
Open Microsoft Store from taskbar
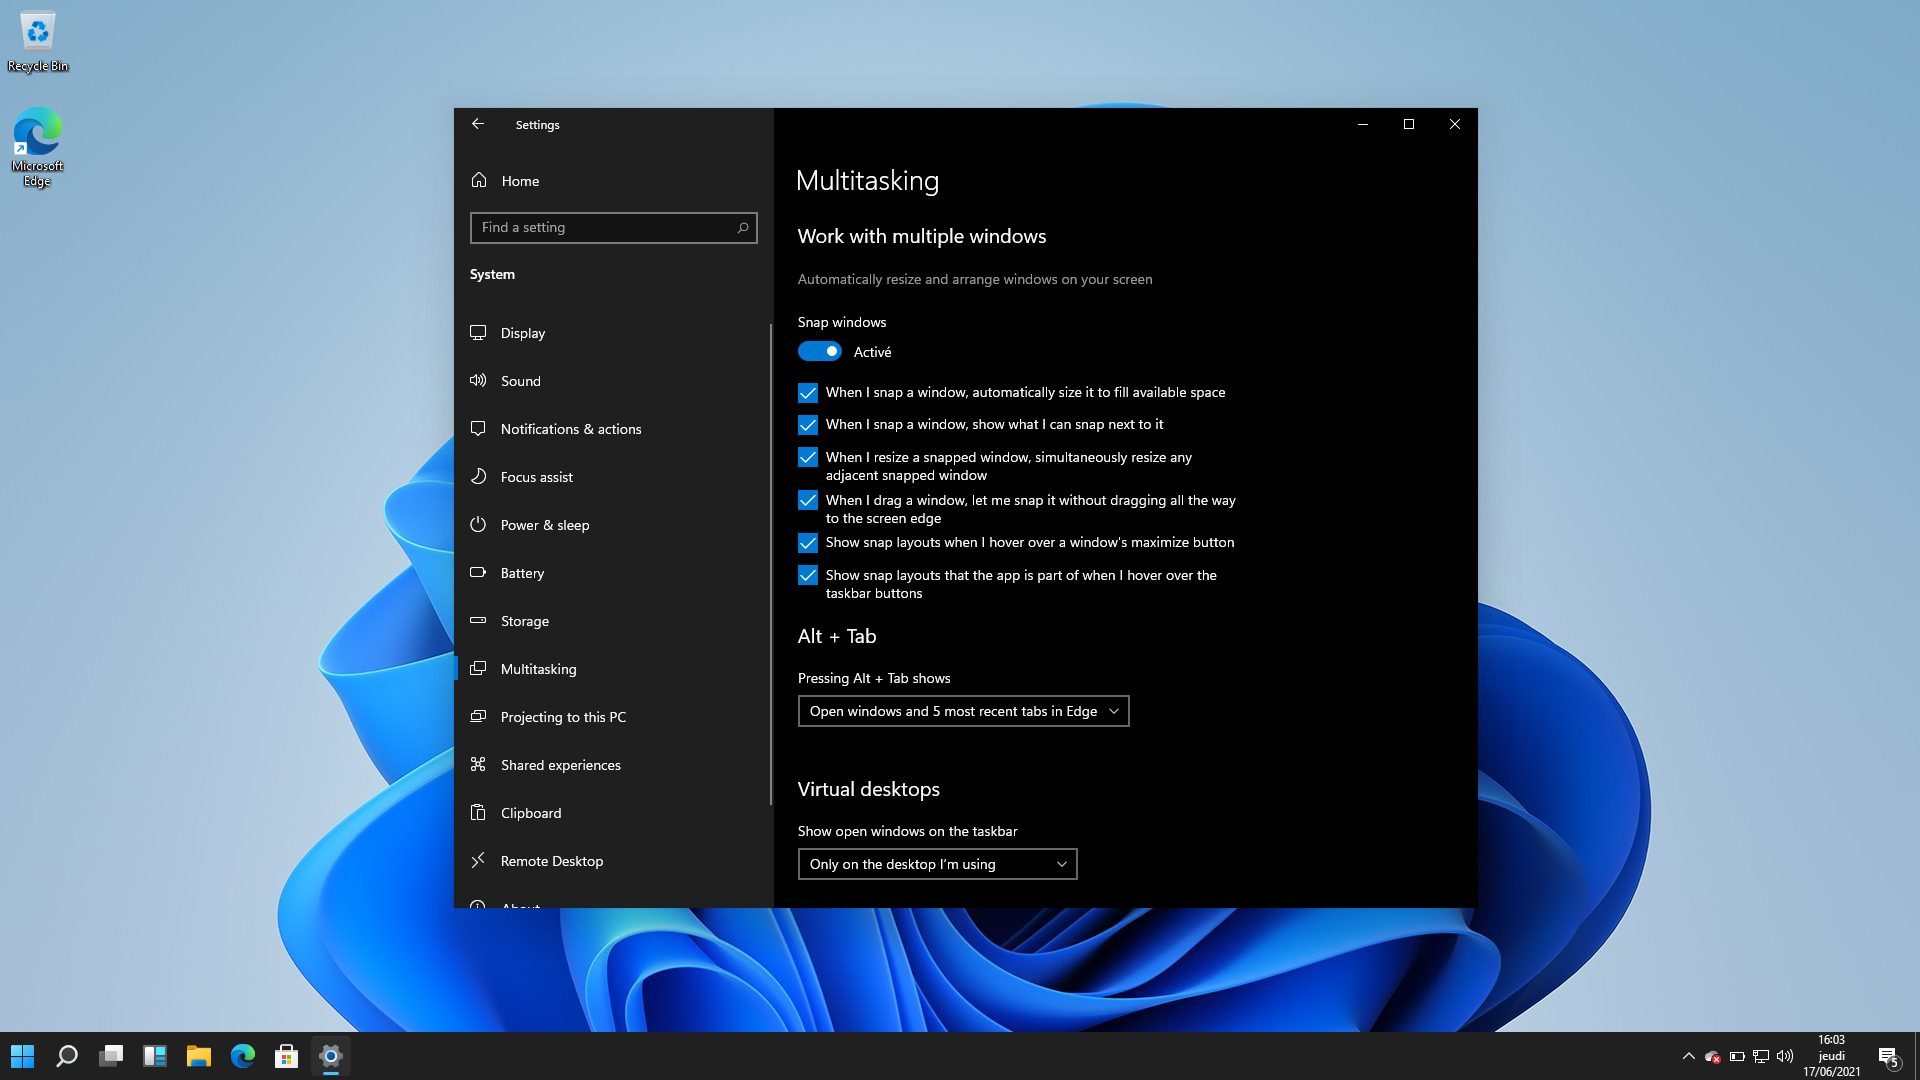pos(287,1056)
